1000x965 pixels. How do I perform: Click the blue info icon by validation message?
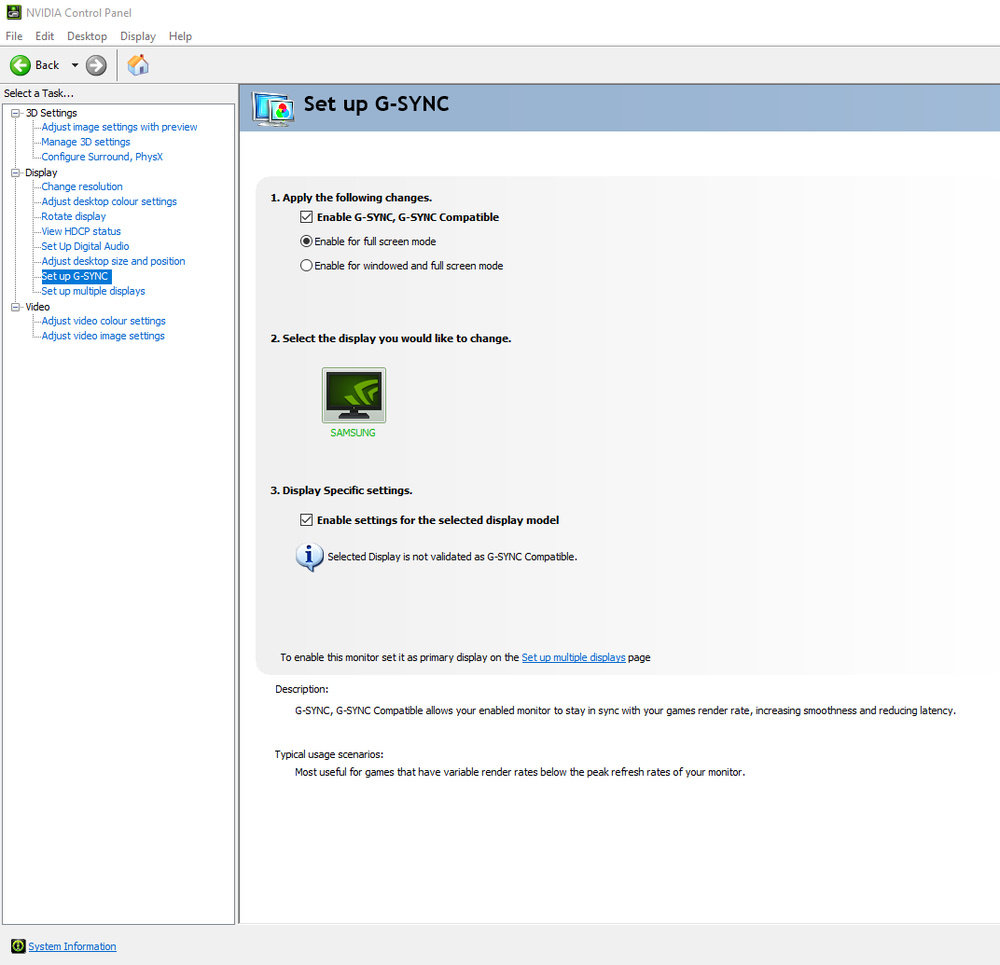coord(309,556)
